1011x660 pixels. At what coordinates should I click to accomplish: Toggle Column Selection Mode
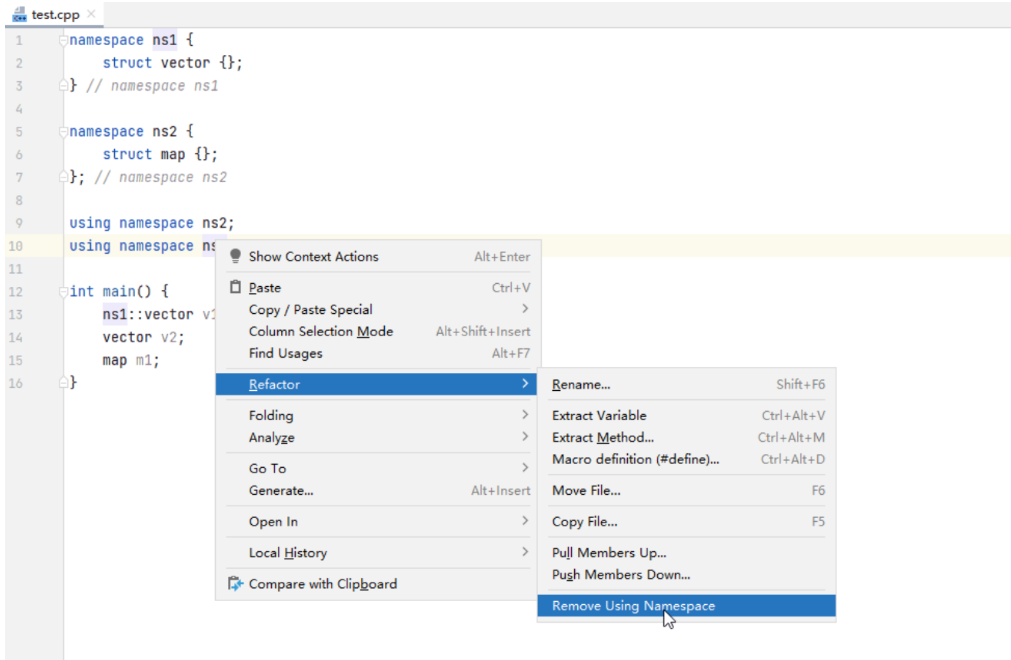(x=321, y=332)
